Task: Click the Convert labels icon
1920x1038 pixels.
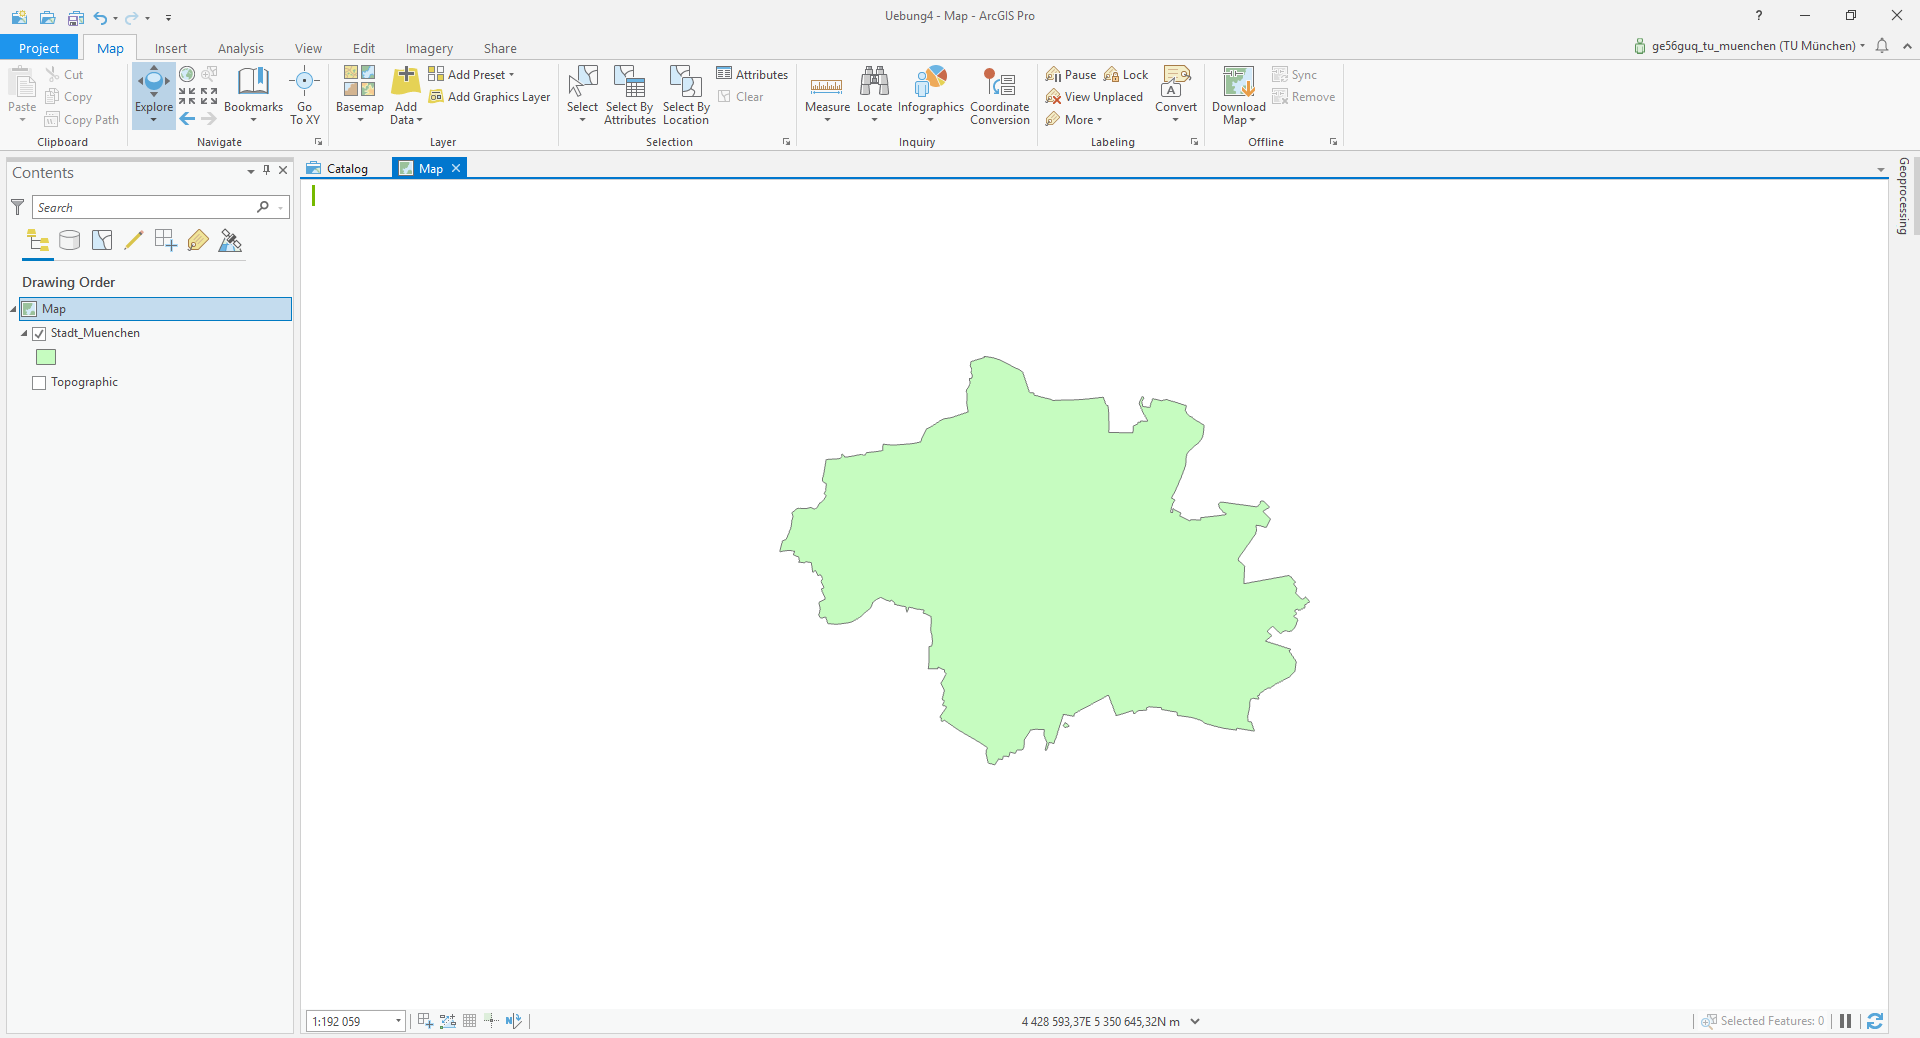Action: tap(1175, 95)
